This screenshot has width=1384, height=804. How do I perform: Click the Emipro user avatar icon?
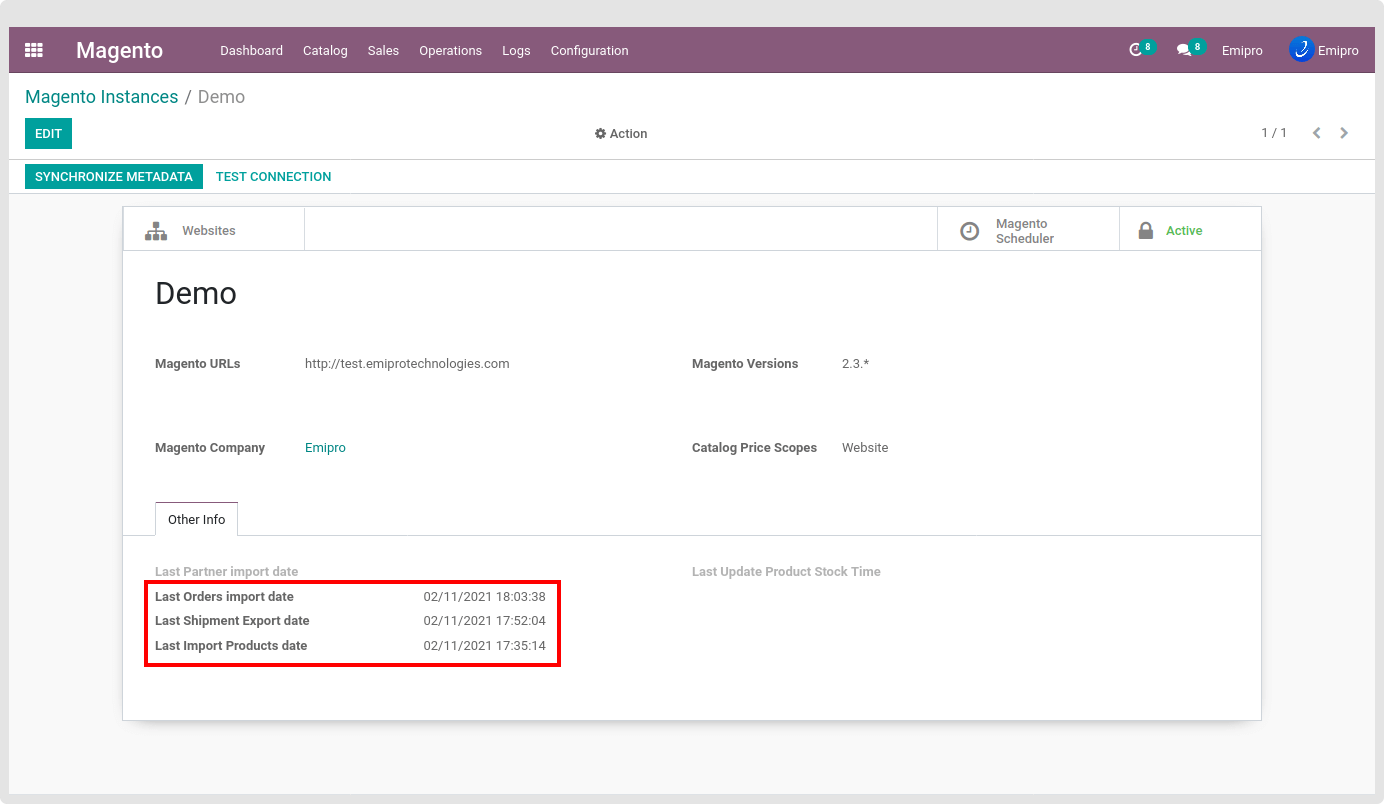pos(1301,50)
